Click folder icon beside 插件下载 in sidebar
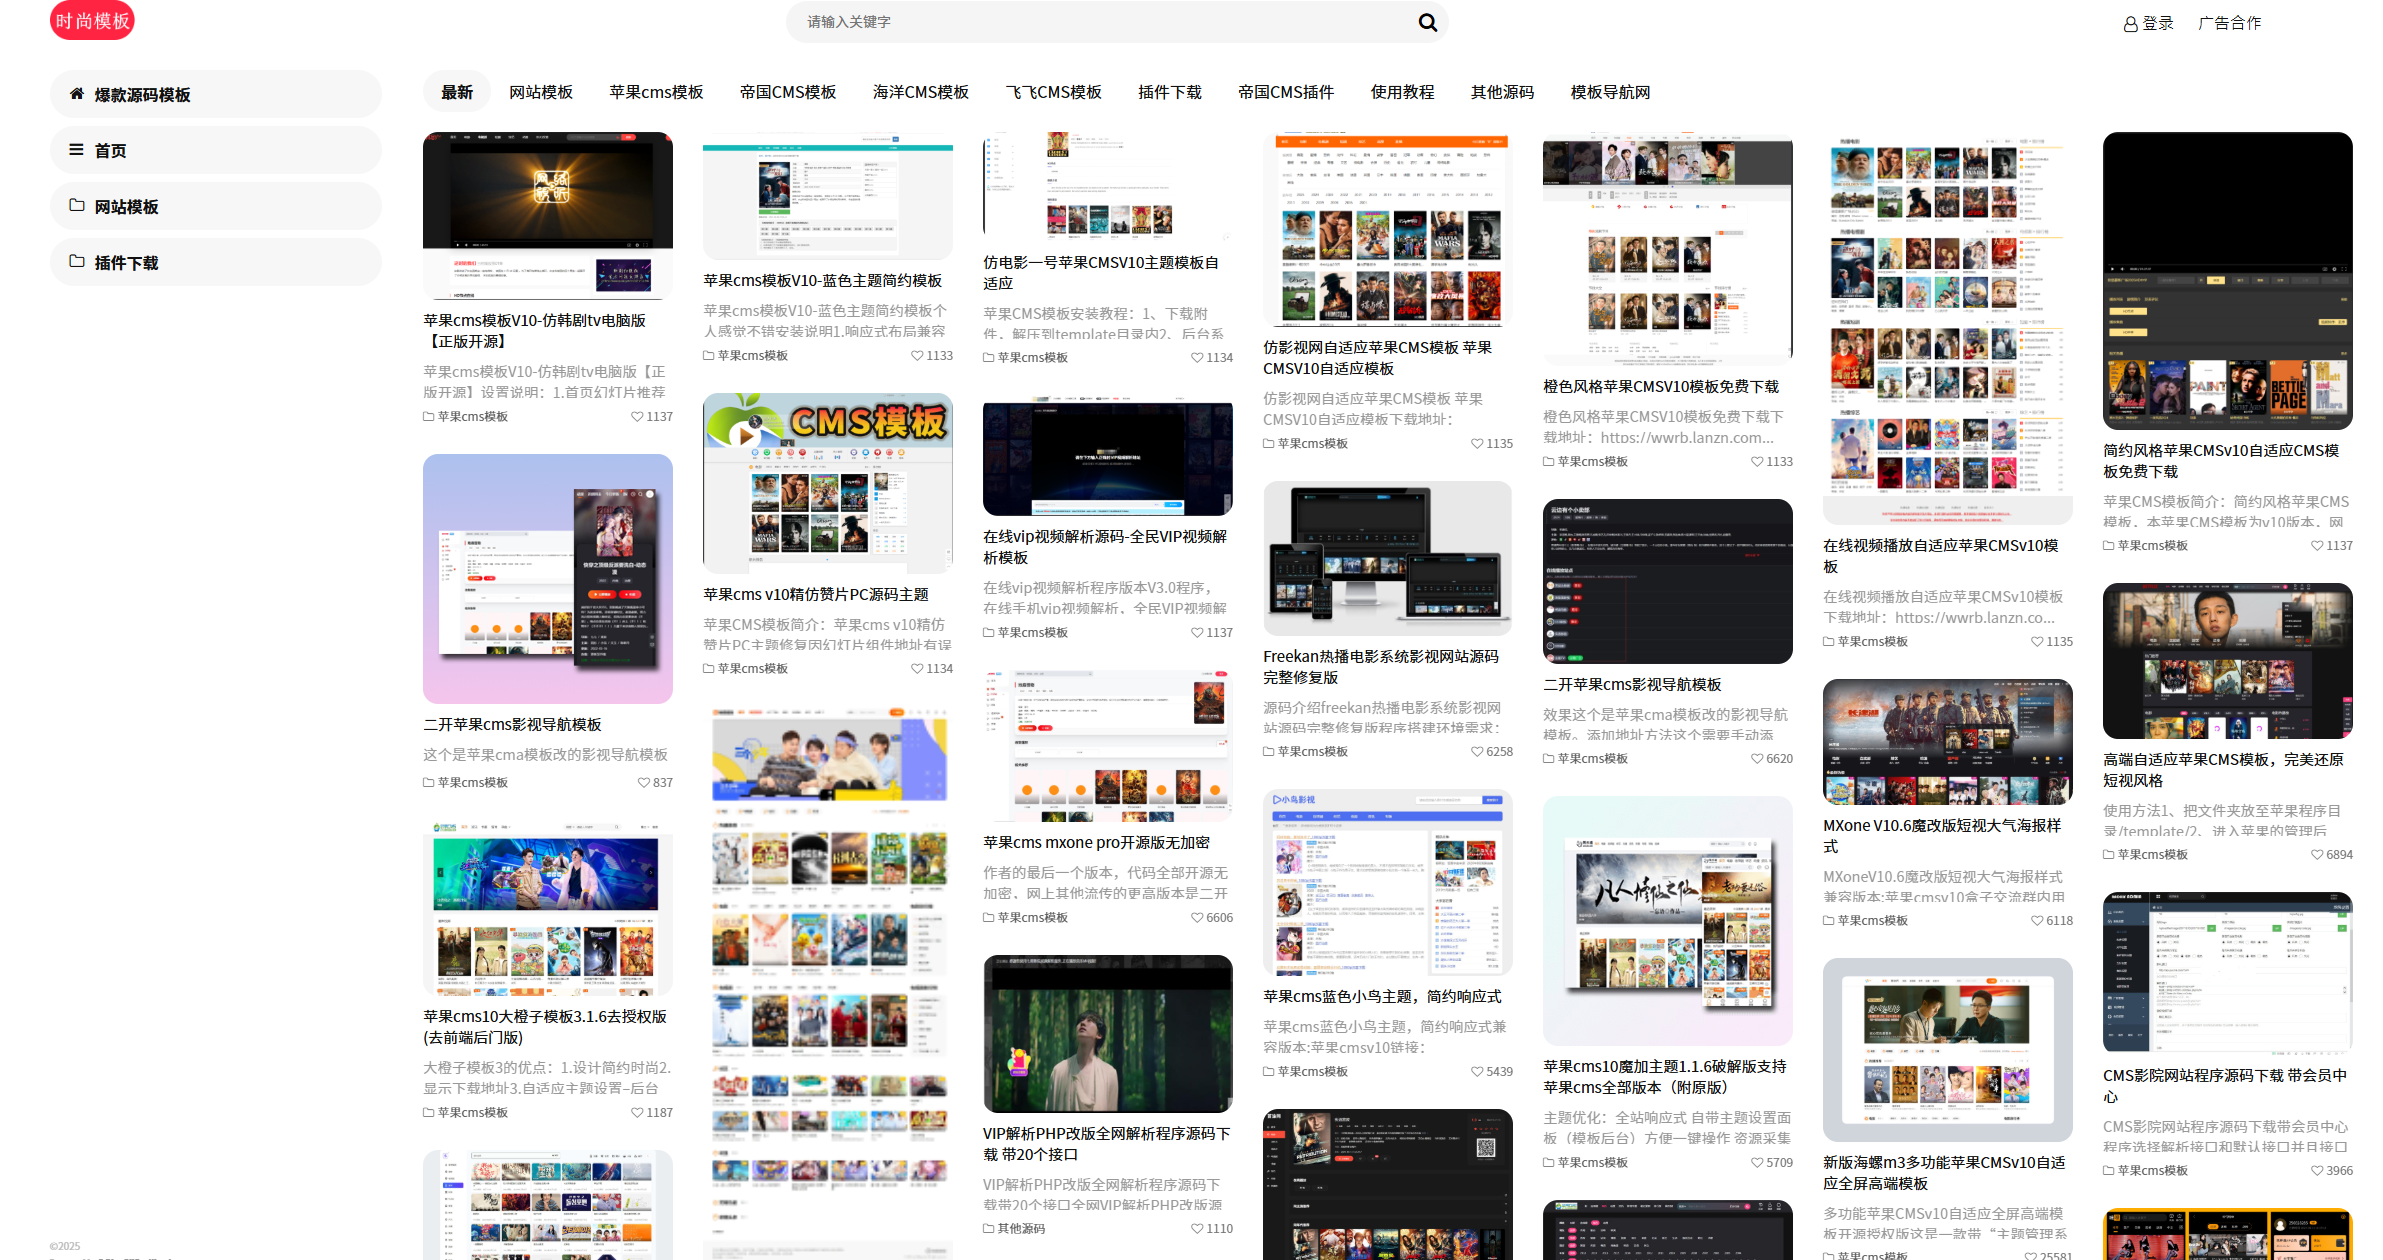 click(x=77, y=261)
